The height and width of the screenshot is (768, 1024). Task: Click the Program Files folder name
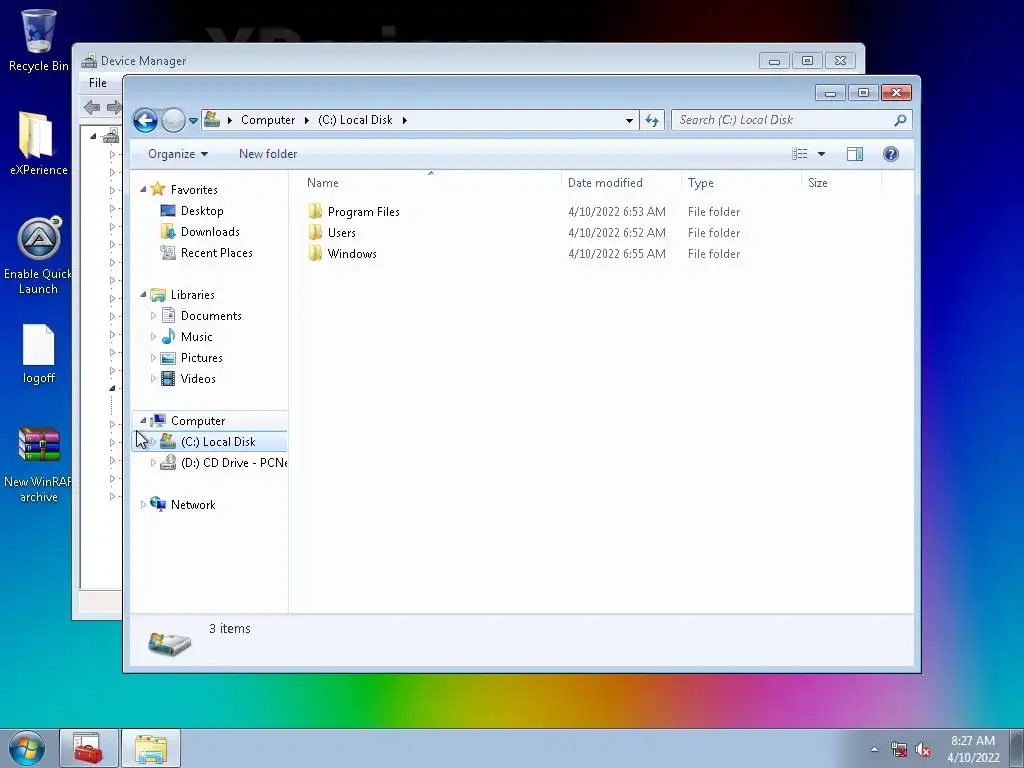(x=364, y=212)
